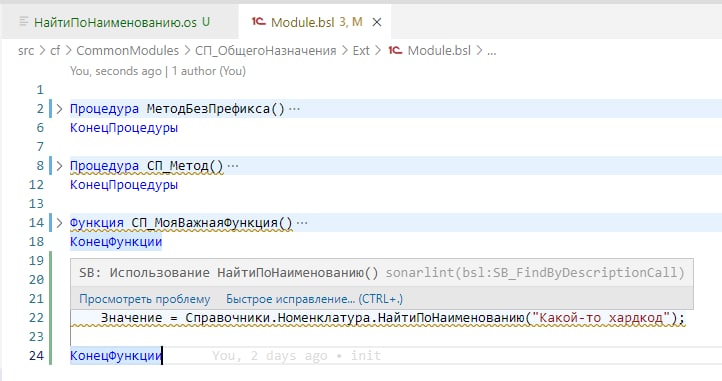This screenshot has height=381, width=722.
Task: Click line number 22 in the gutter
Action: 36,318
